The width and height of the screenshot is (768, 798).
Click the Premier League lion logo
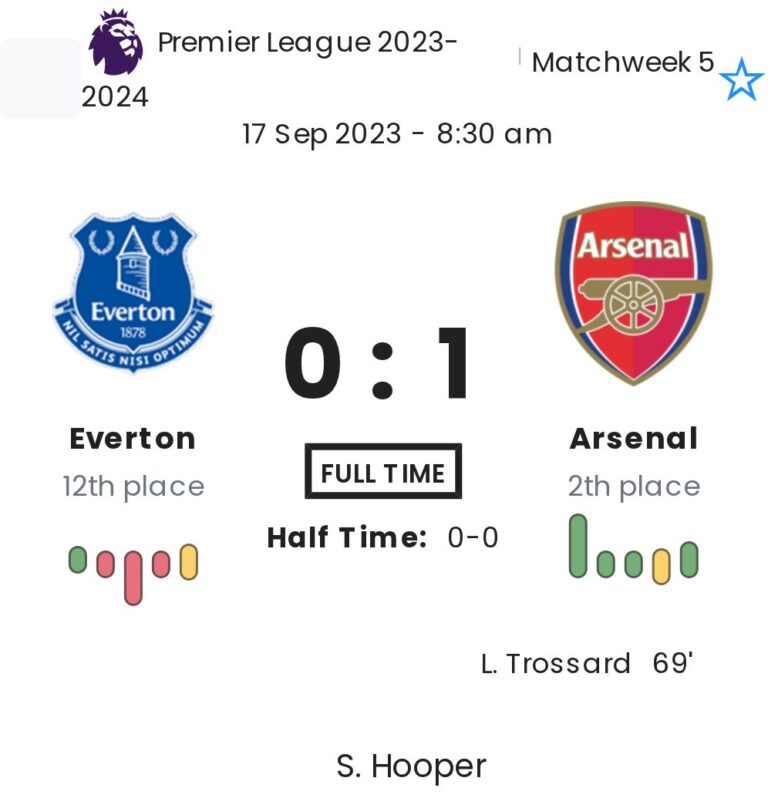tap(116, 42)
